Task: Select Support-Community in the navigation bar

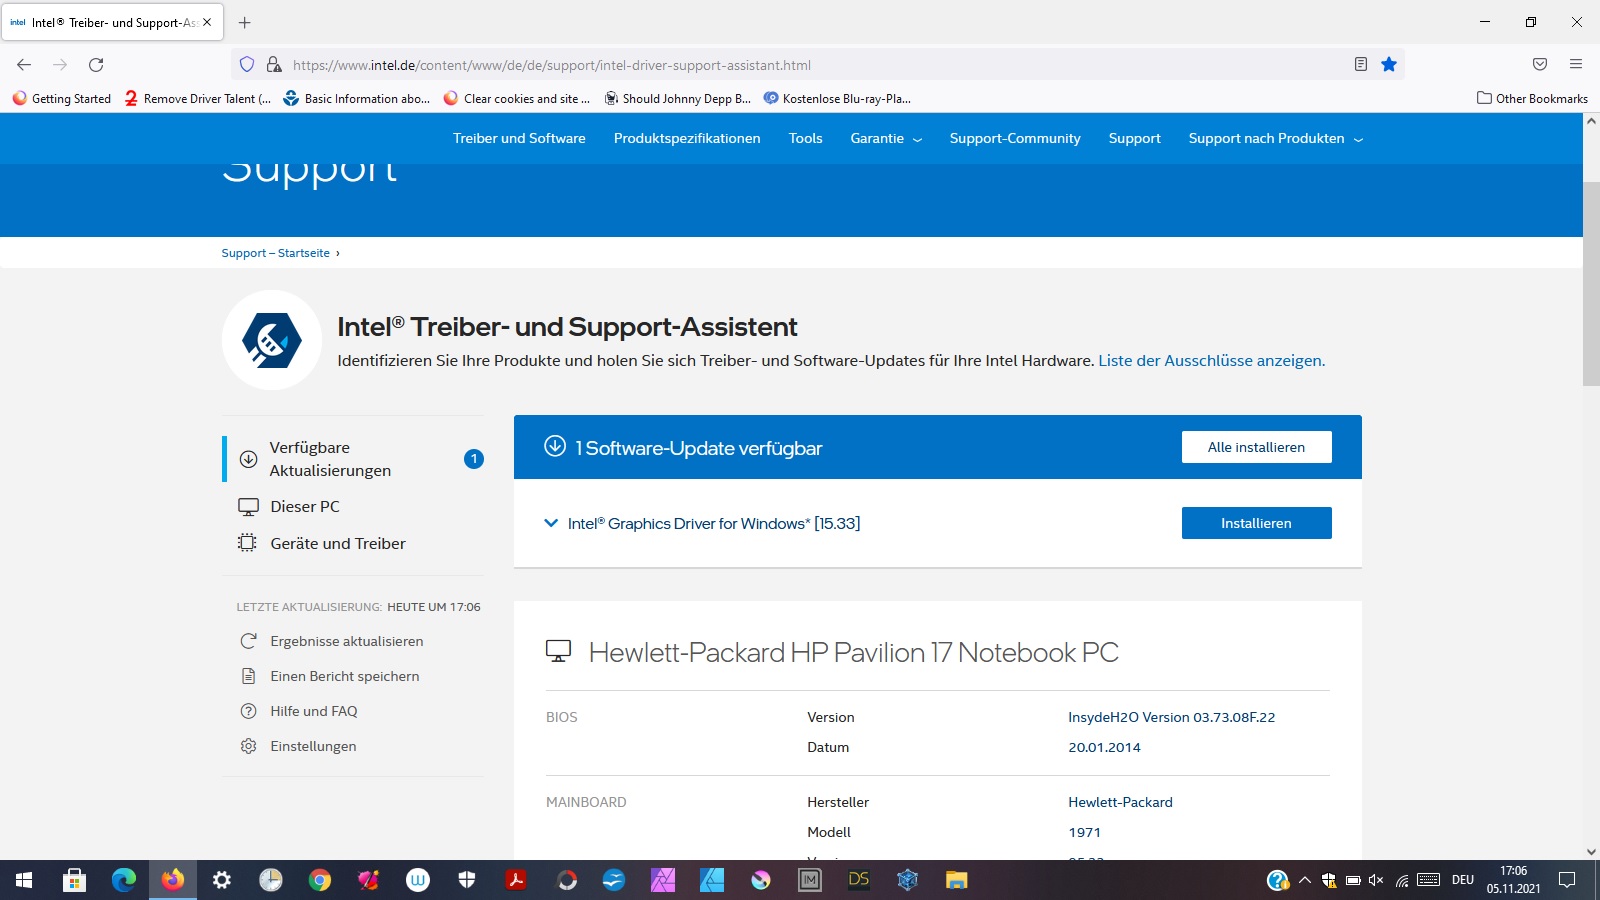Action: pyautogui.click(x=1014, y=138)
